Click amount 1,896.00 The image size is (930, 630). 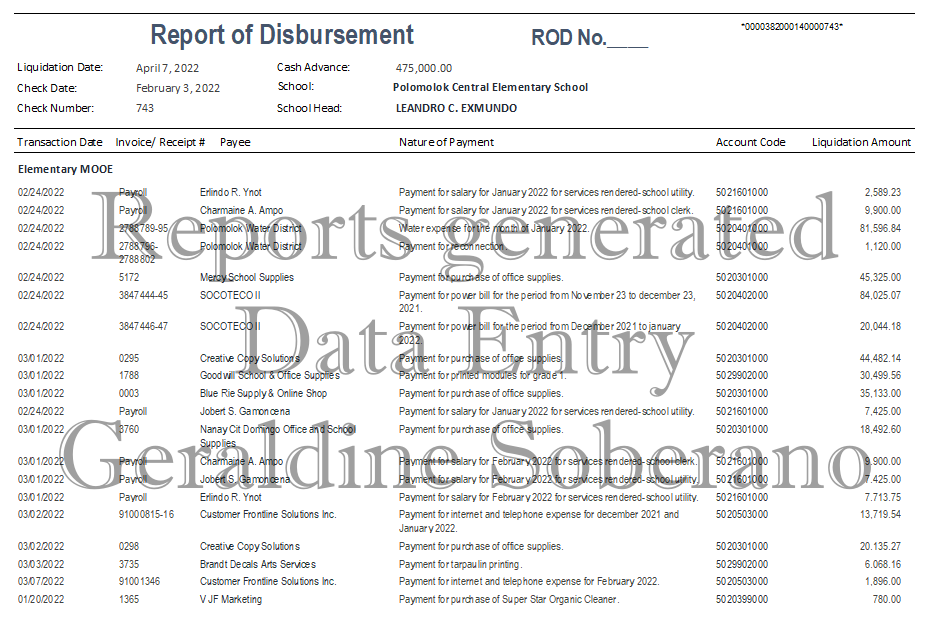tap(883, 581)
